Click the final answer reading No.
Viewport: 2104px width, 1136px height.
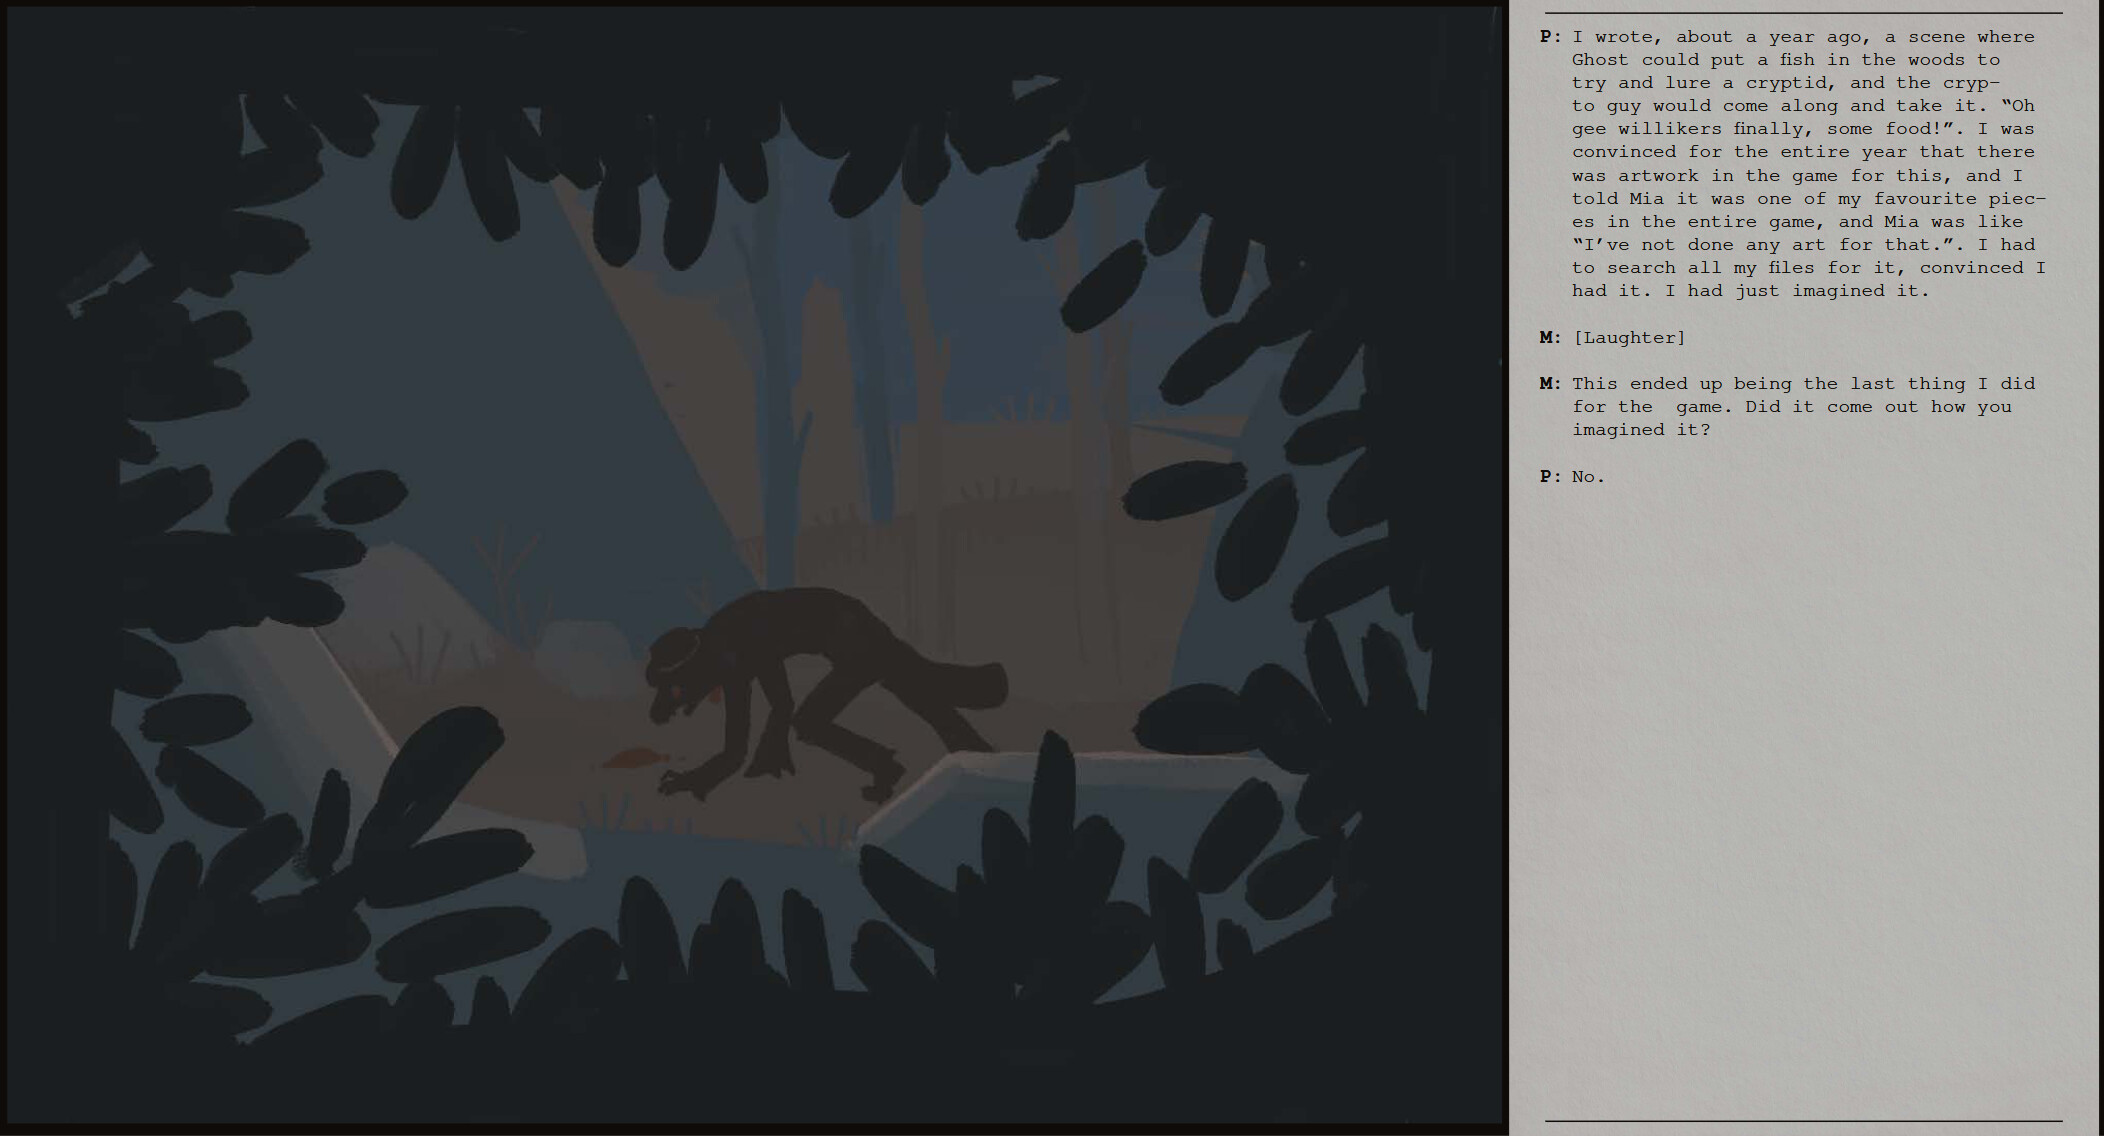coord(1586,476)
